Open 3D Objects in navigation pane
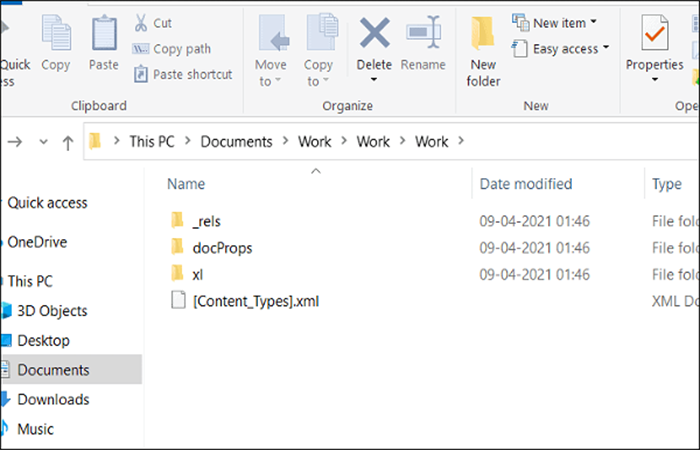Screen dimensions: 700x450 click(x=52, y=311)
